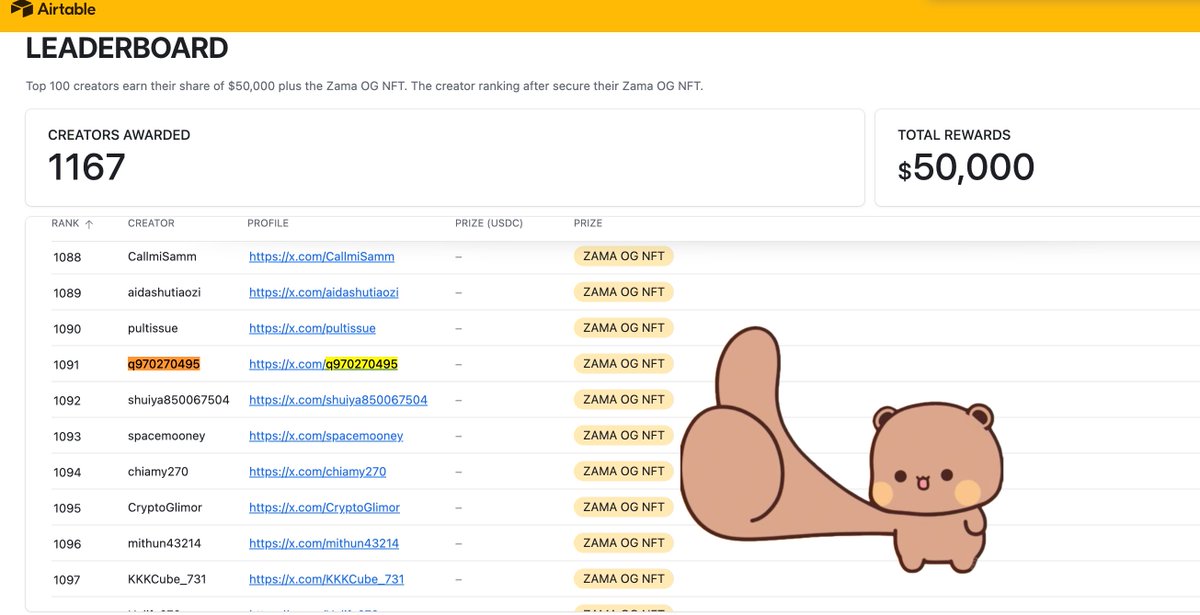The height and width of the screenshot is (615, 1200).
Task: Open the x.com/CryptoGlimor profile link
Action: (x=324, y=508)
